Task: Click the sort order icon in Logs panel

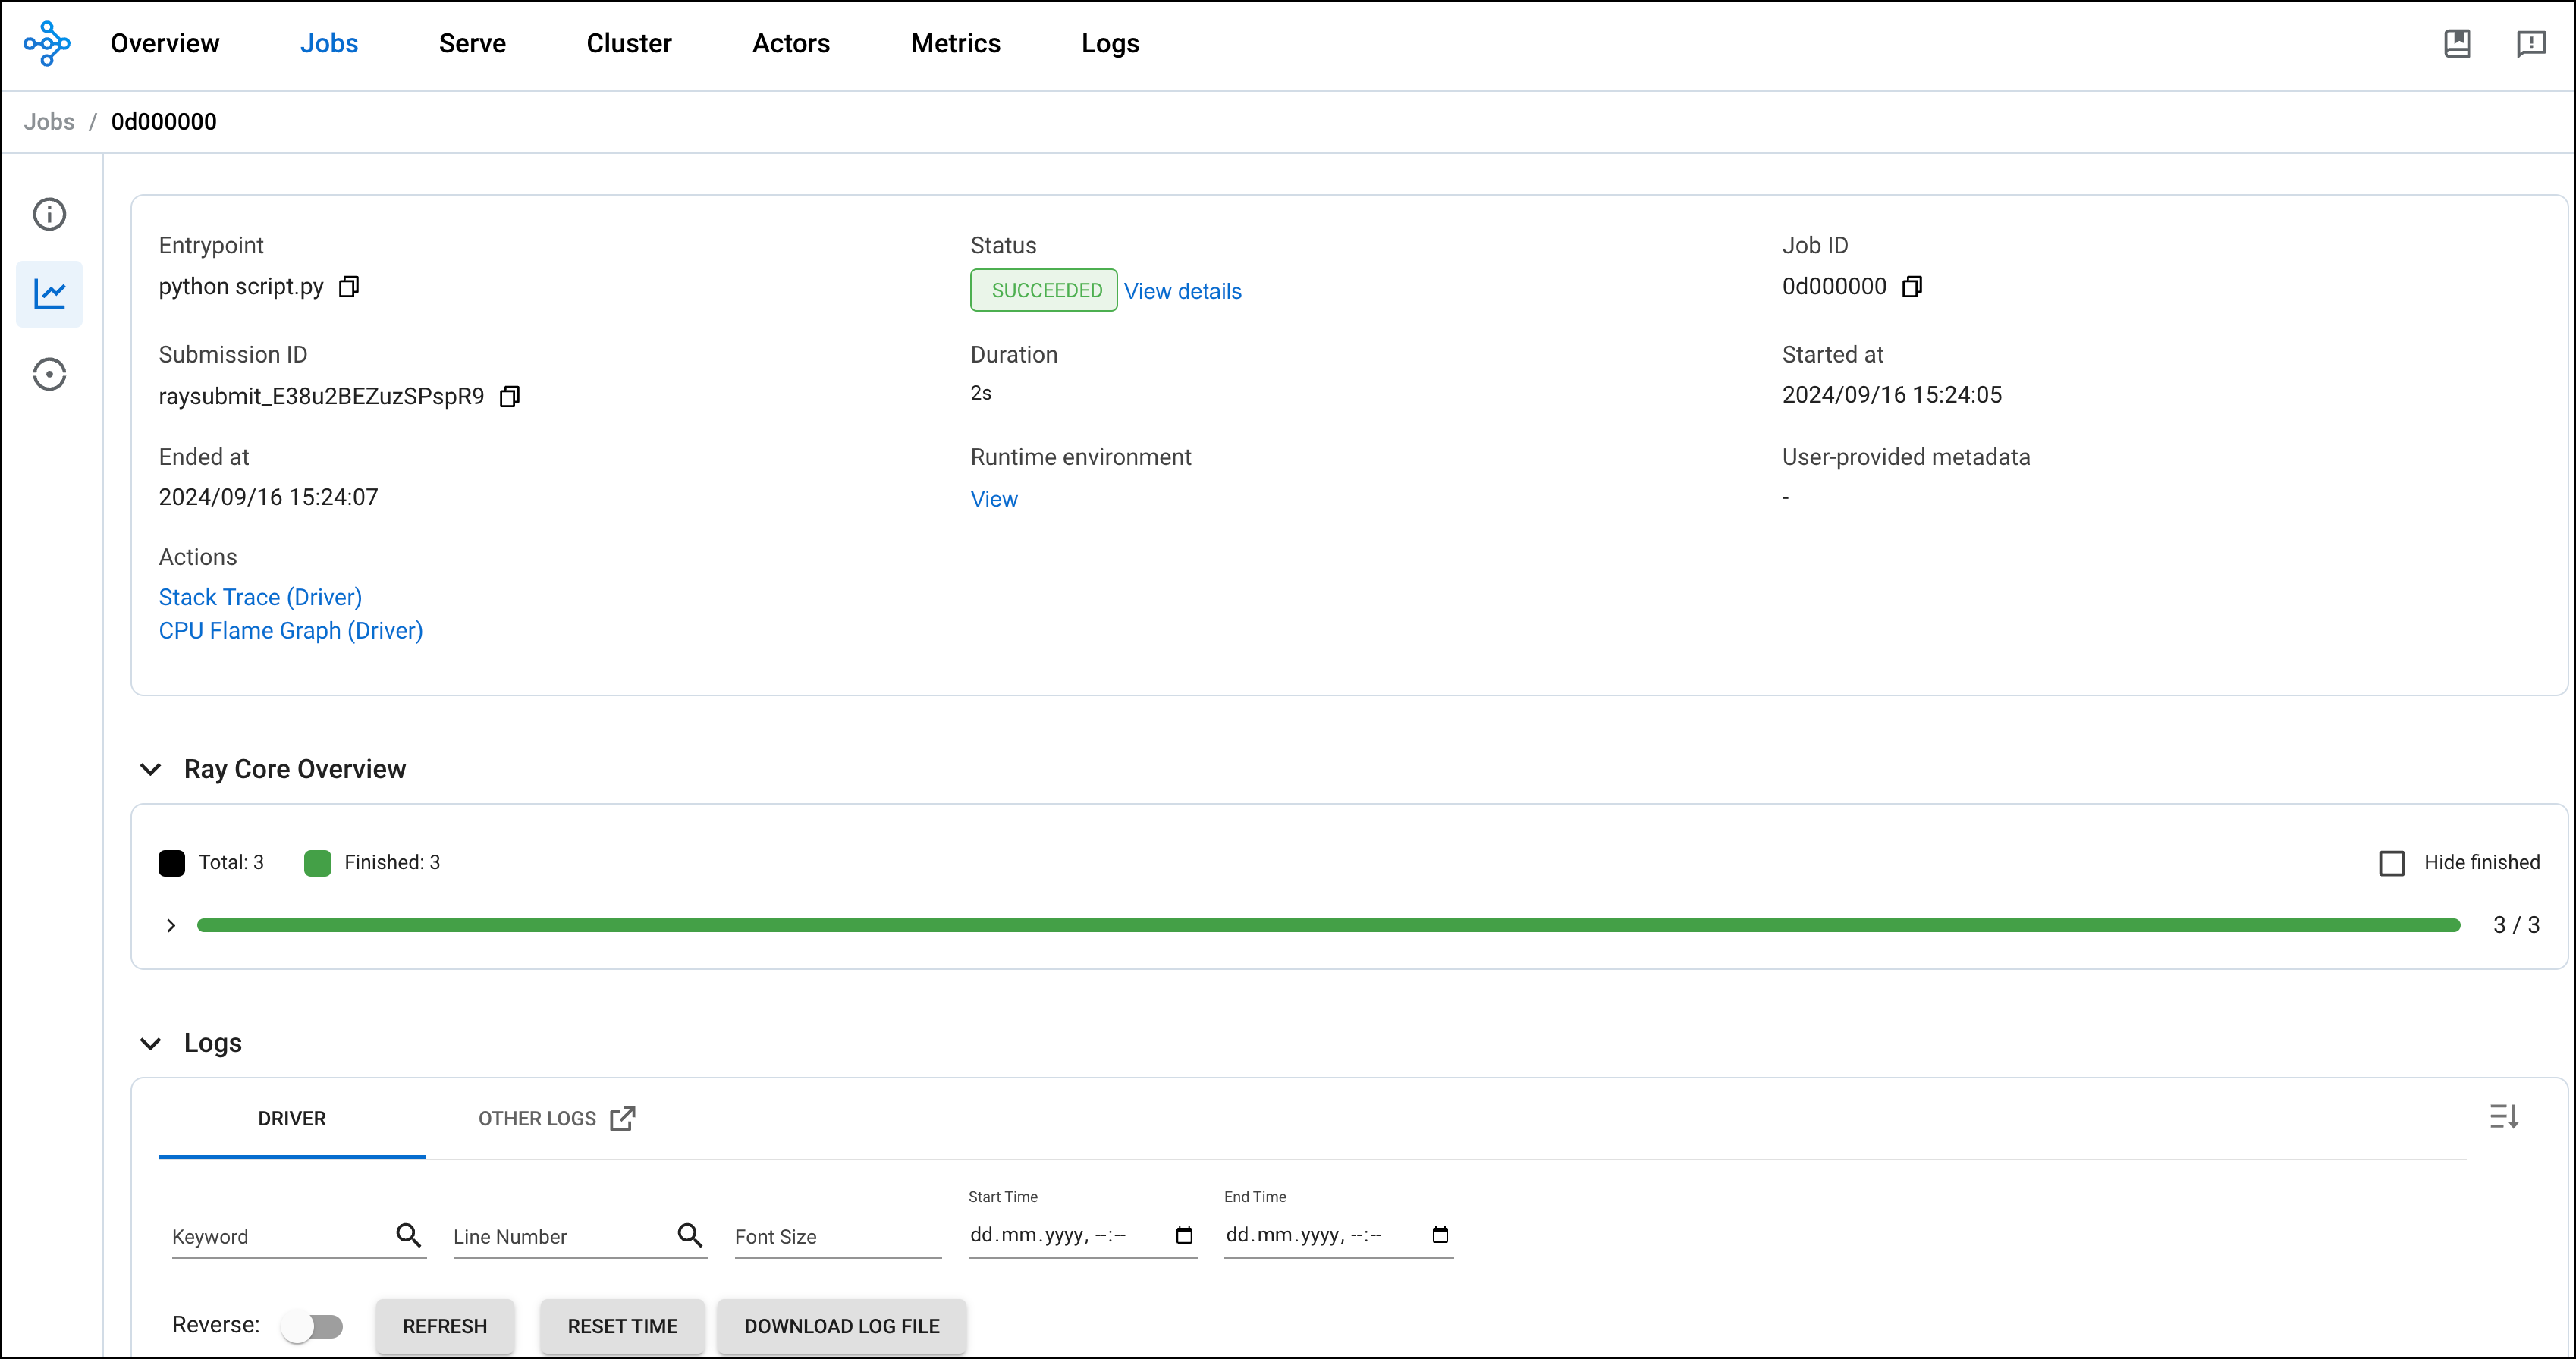Action: [x=2505, y=1116]
